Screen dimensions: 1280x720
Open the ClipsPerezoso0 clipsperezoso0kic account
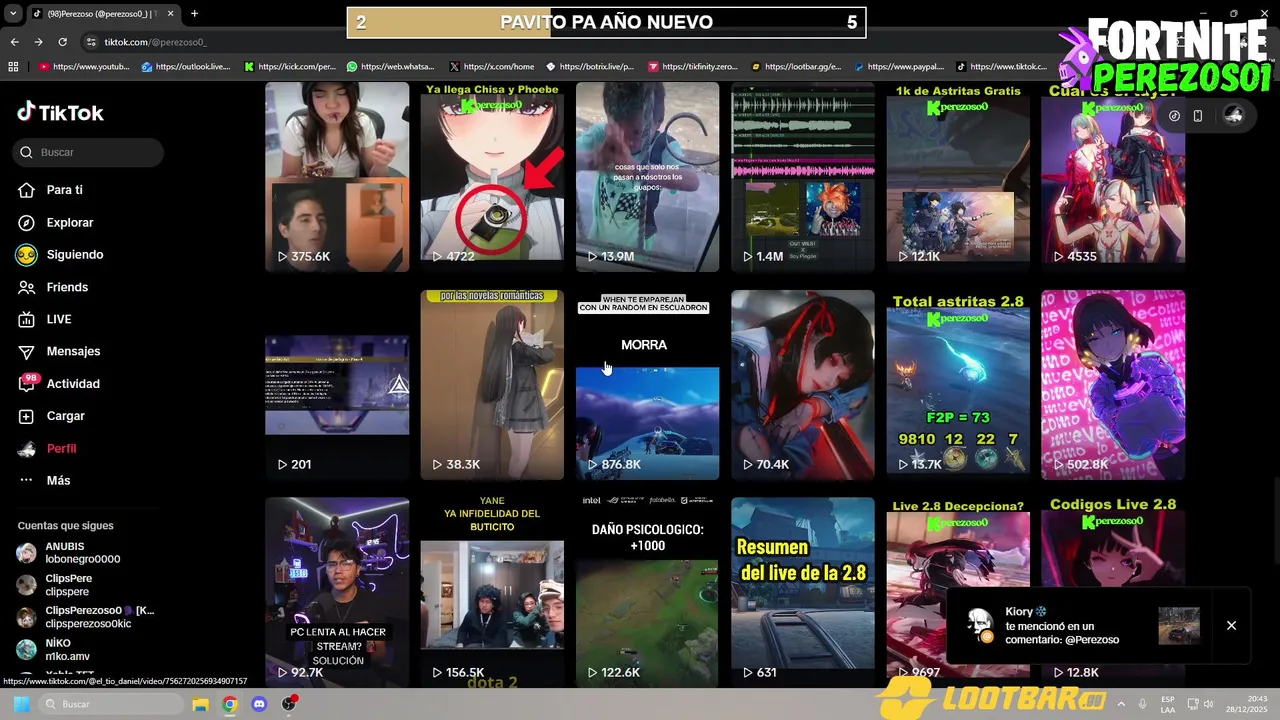tap(86, 617)
